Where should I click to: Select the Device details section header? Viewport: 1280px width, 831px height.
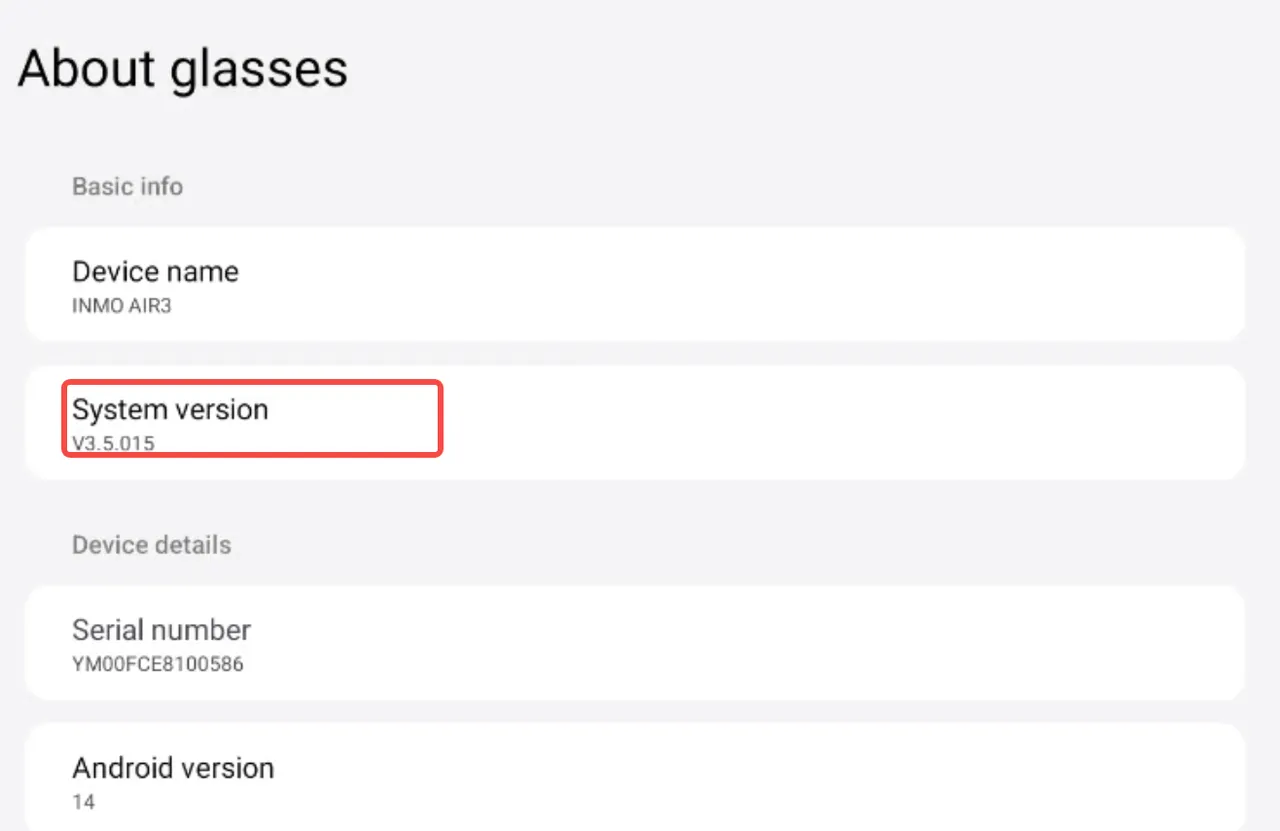151,545
